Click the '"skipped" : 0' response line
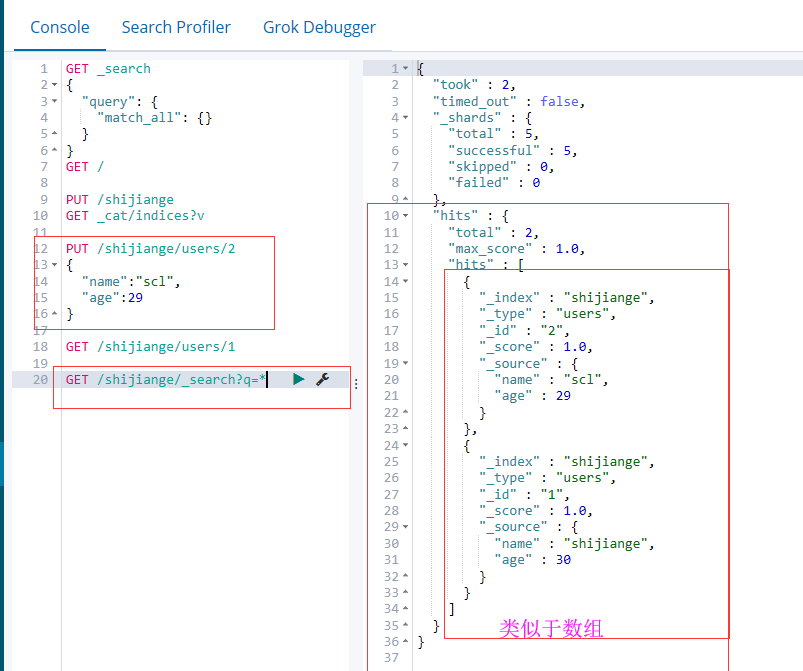 tap(501, 167)
